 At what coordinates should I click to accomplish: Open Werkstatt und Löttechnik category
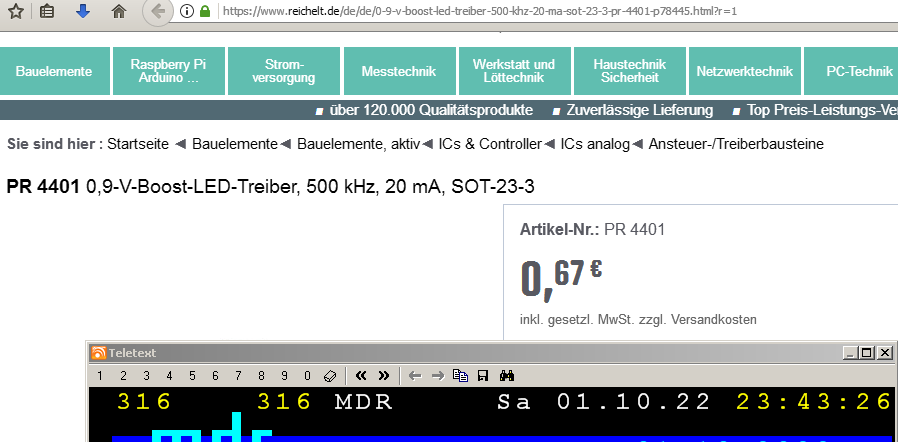pos(514,72)
